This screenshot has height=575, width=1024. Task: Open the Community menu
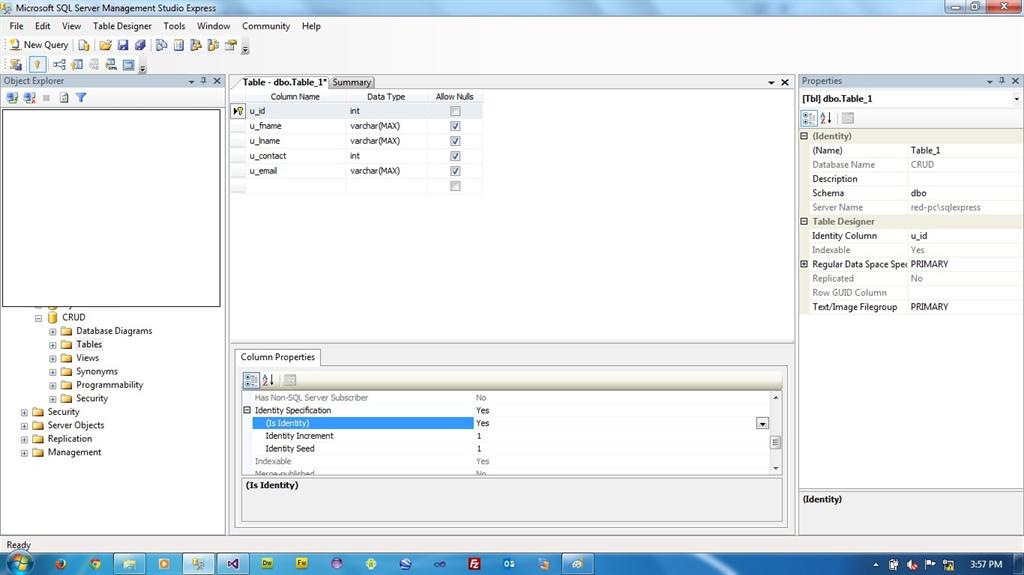click(266, 26)
